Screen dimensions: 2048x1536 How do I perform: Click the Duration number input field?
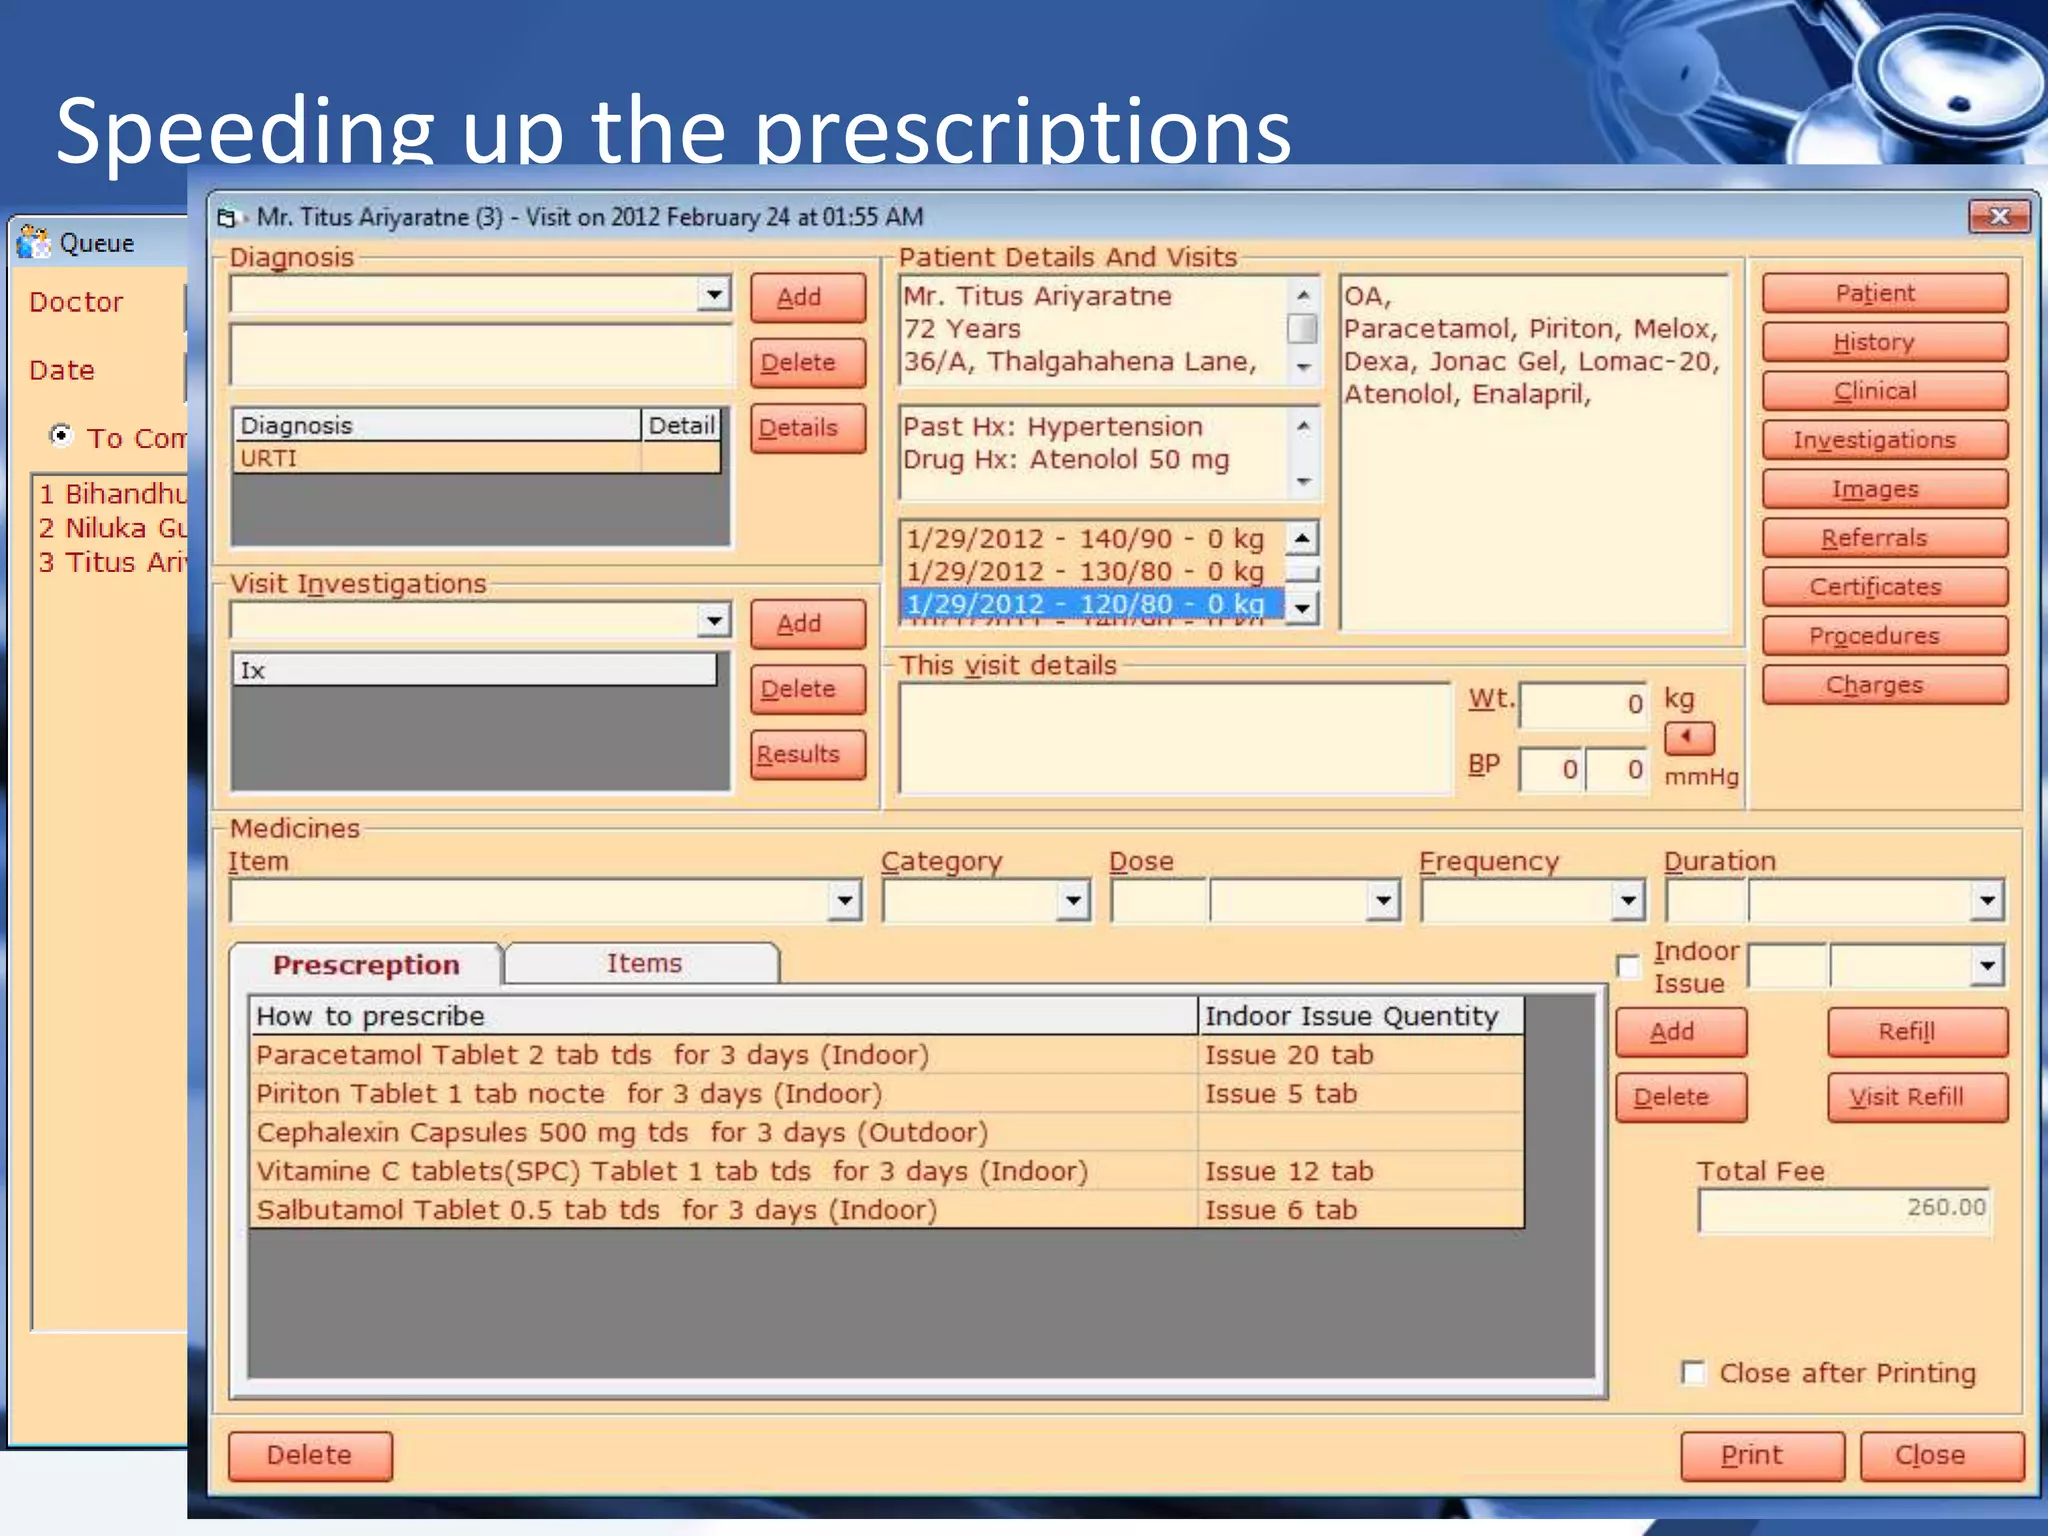click(x=1706, y=900)
